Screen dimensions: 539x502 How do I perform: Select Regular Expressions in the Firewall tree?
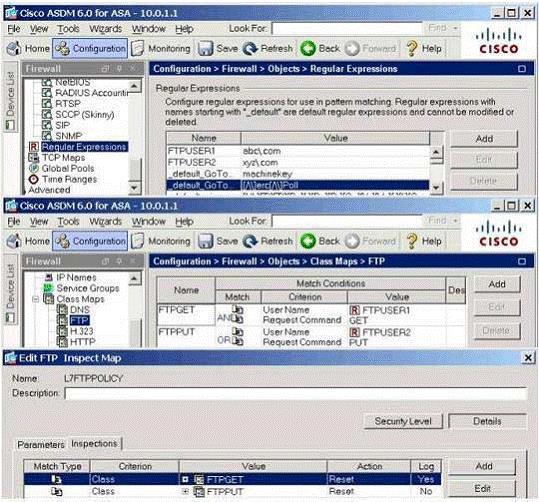pos(84,147)
